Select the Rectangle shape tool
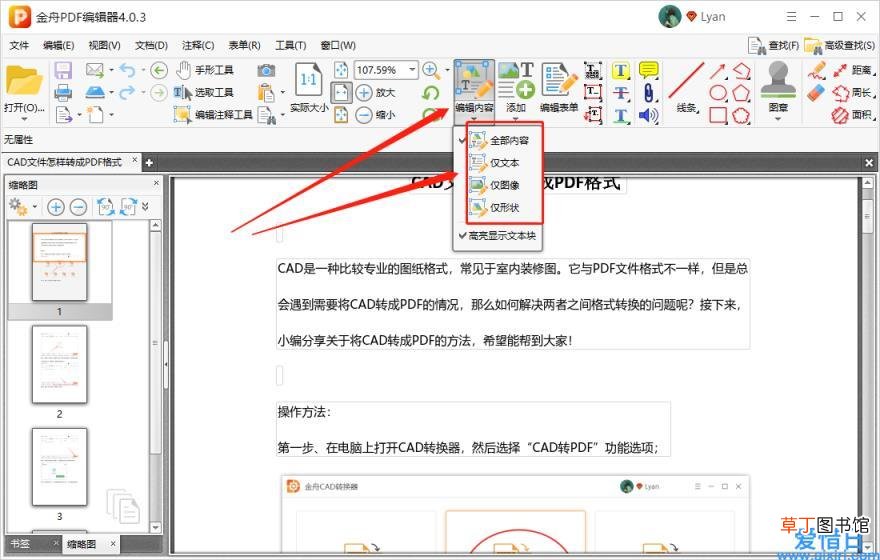Viewport: 880px width, 560px height. click(718, 115)
